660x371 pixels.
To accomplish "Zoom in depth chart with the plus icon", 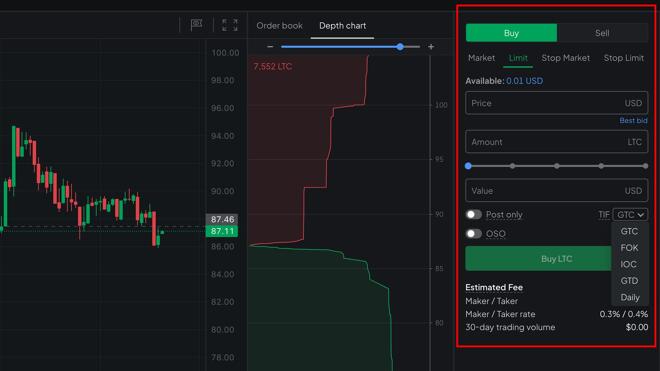I will pos(431,47).
